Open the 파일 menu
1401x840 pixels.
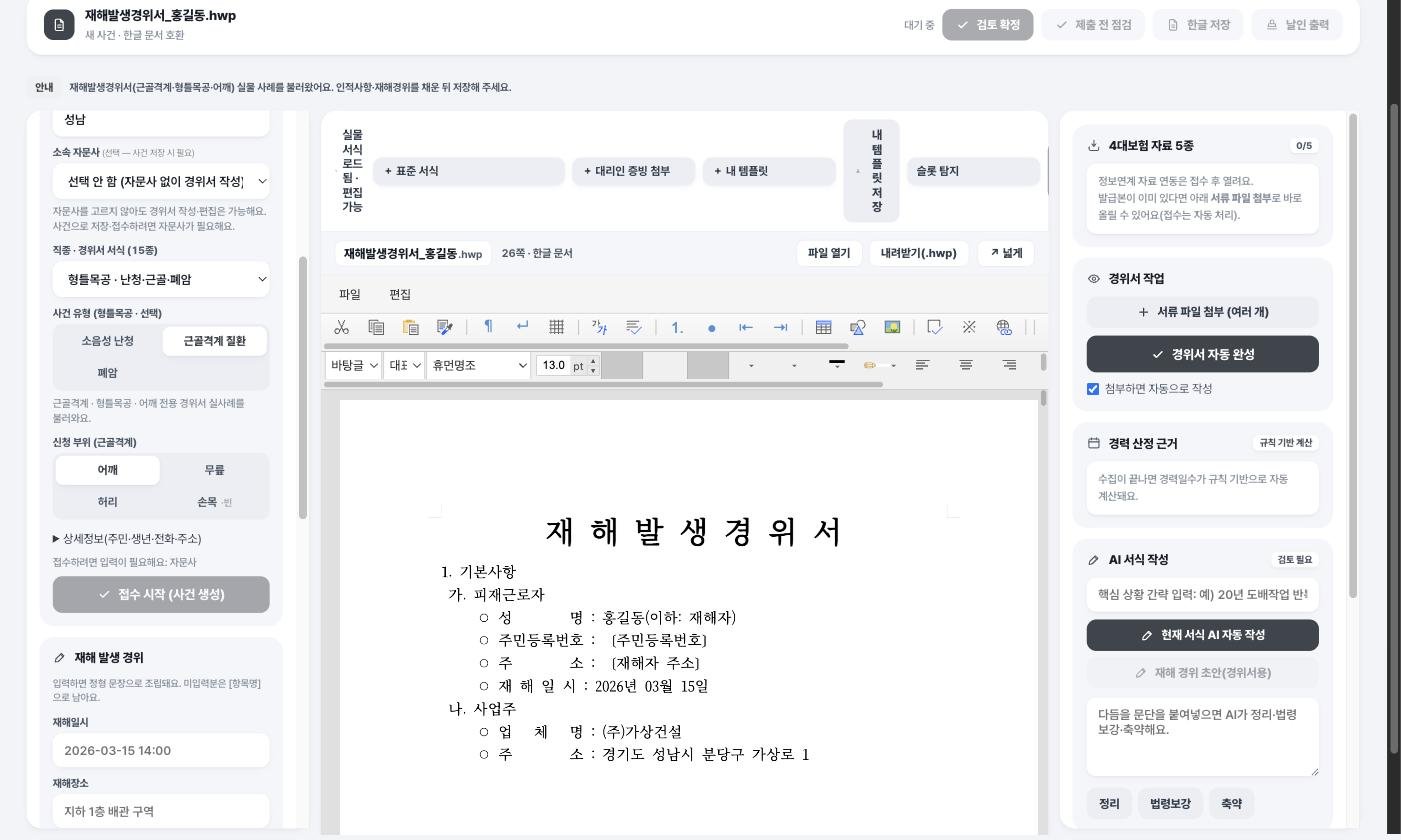point(350,294)
